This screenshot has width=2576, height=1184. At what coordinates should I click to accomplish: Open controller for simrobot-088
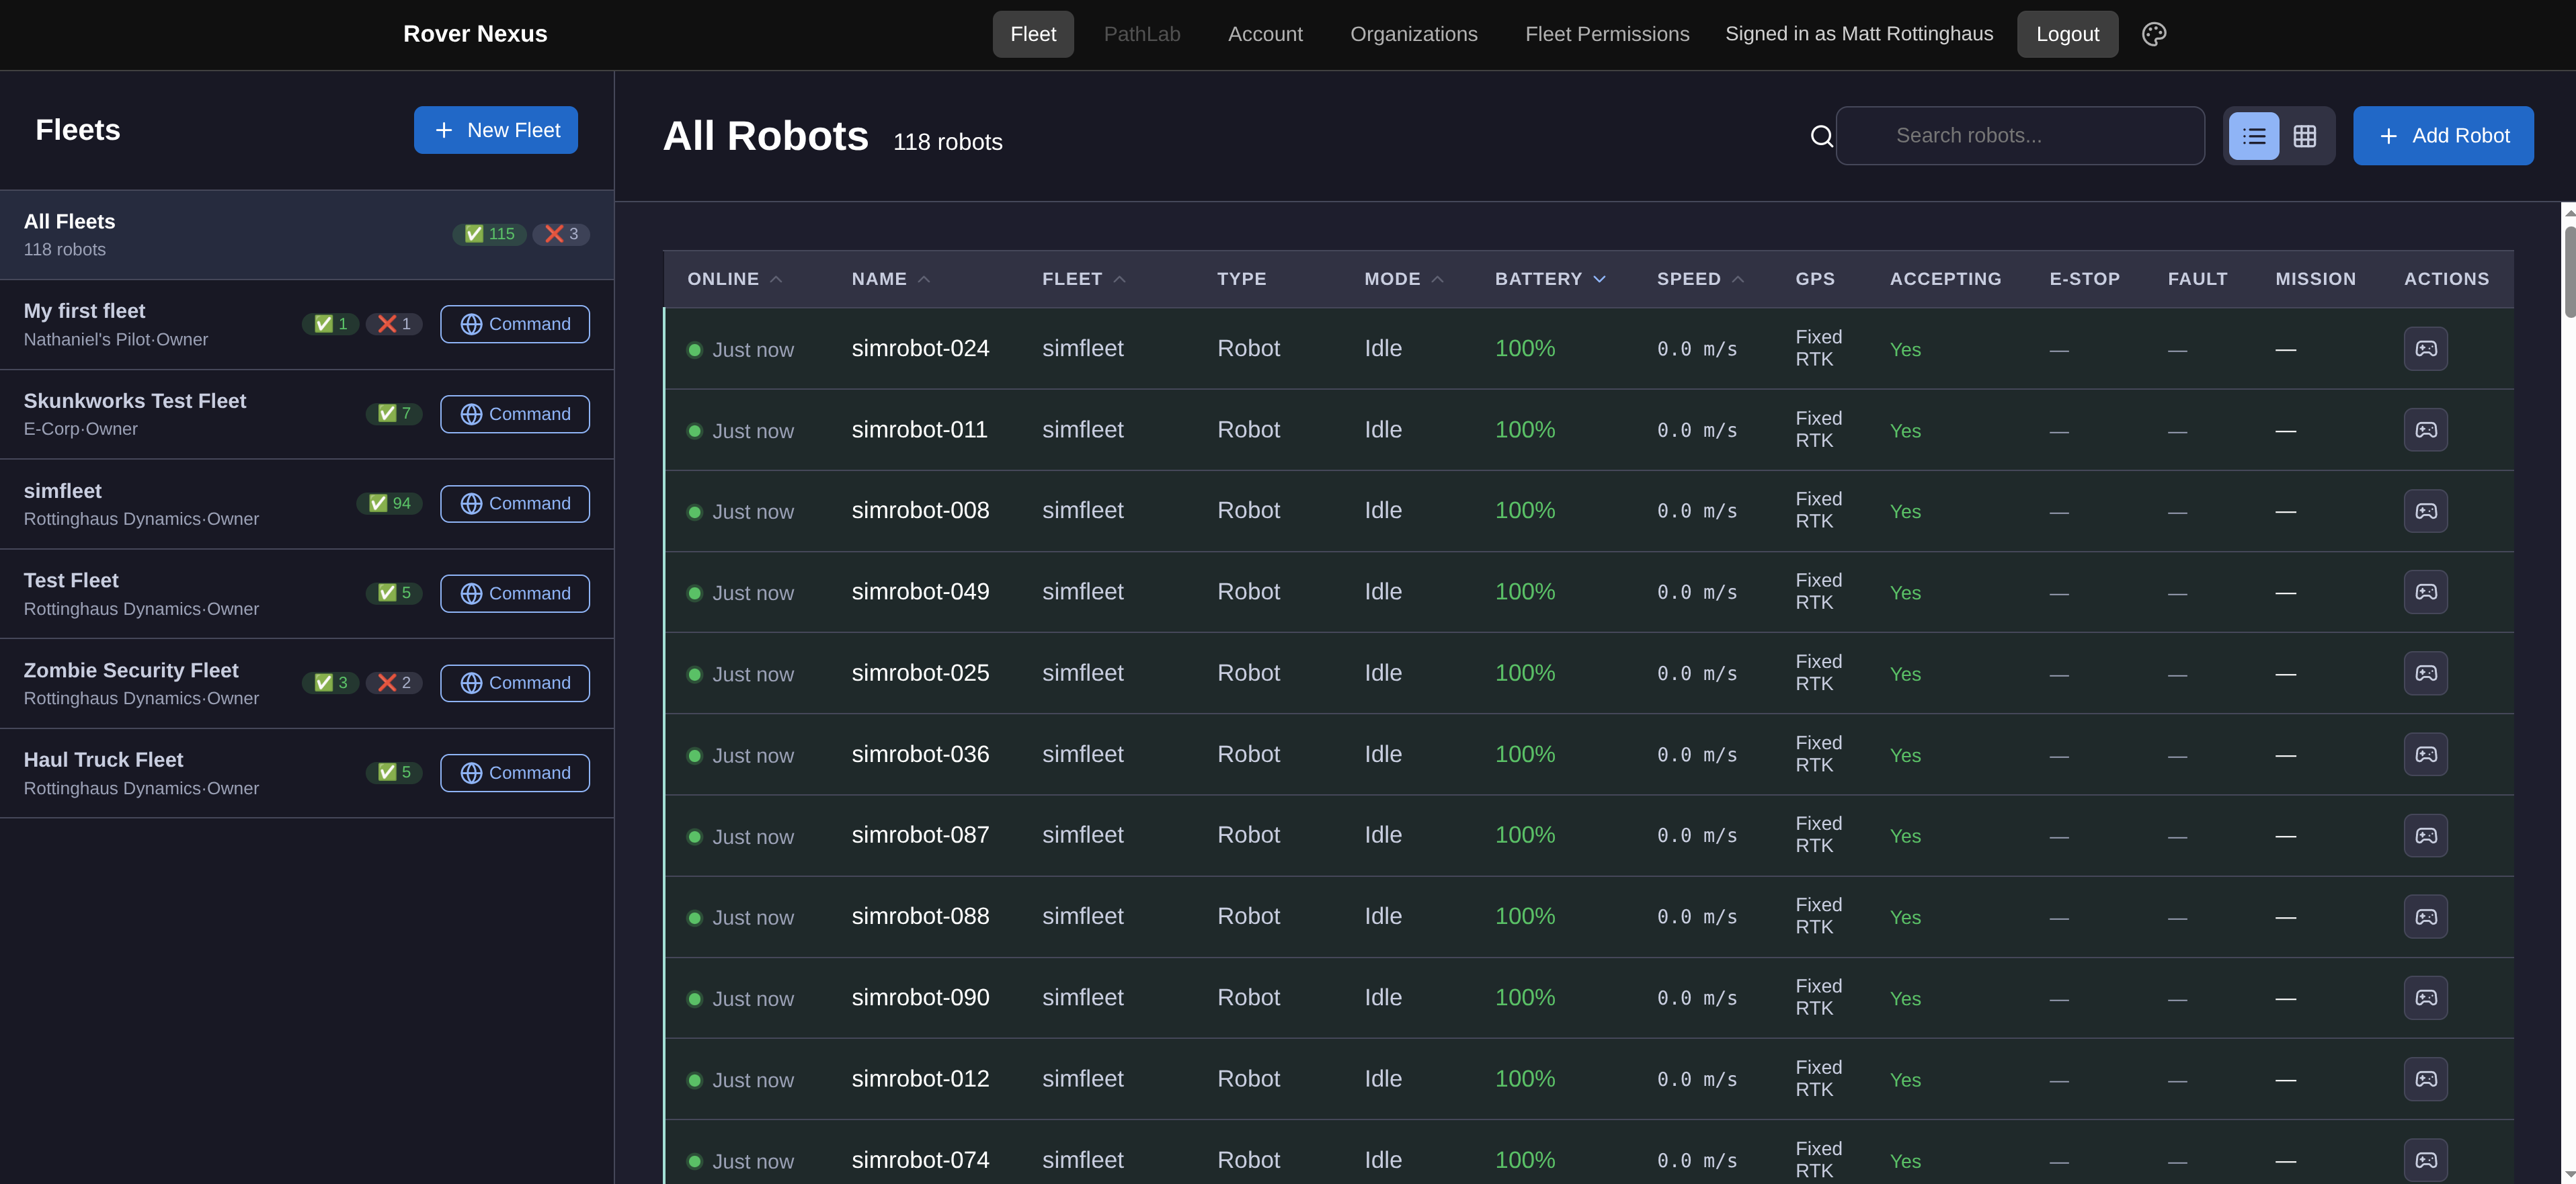(x=2426, y=917)
